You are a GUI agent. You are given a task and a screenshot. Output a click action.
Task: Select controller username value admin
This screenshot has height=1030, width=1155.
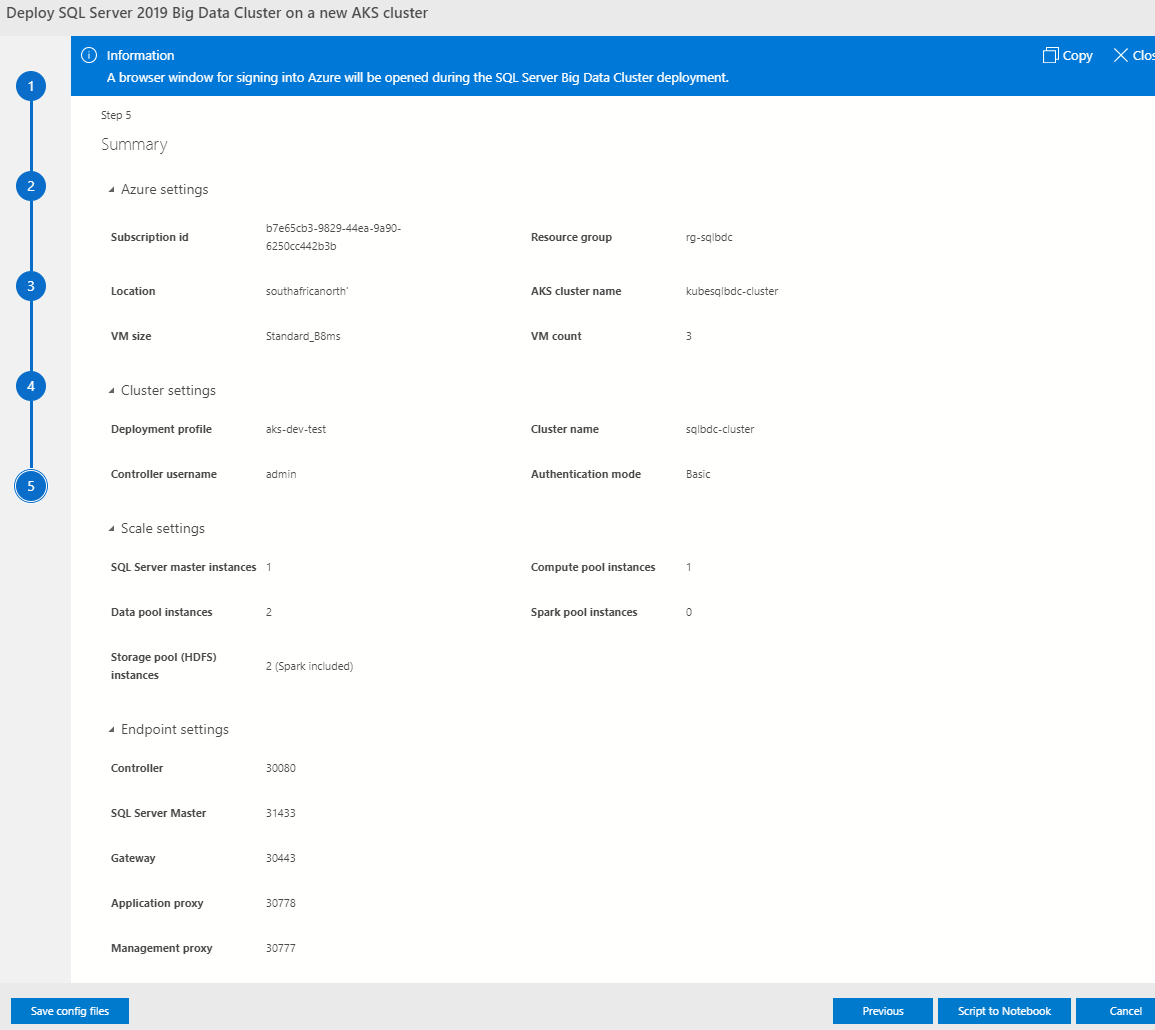281,474
